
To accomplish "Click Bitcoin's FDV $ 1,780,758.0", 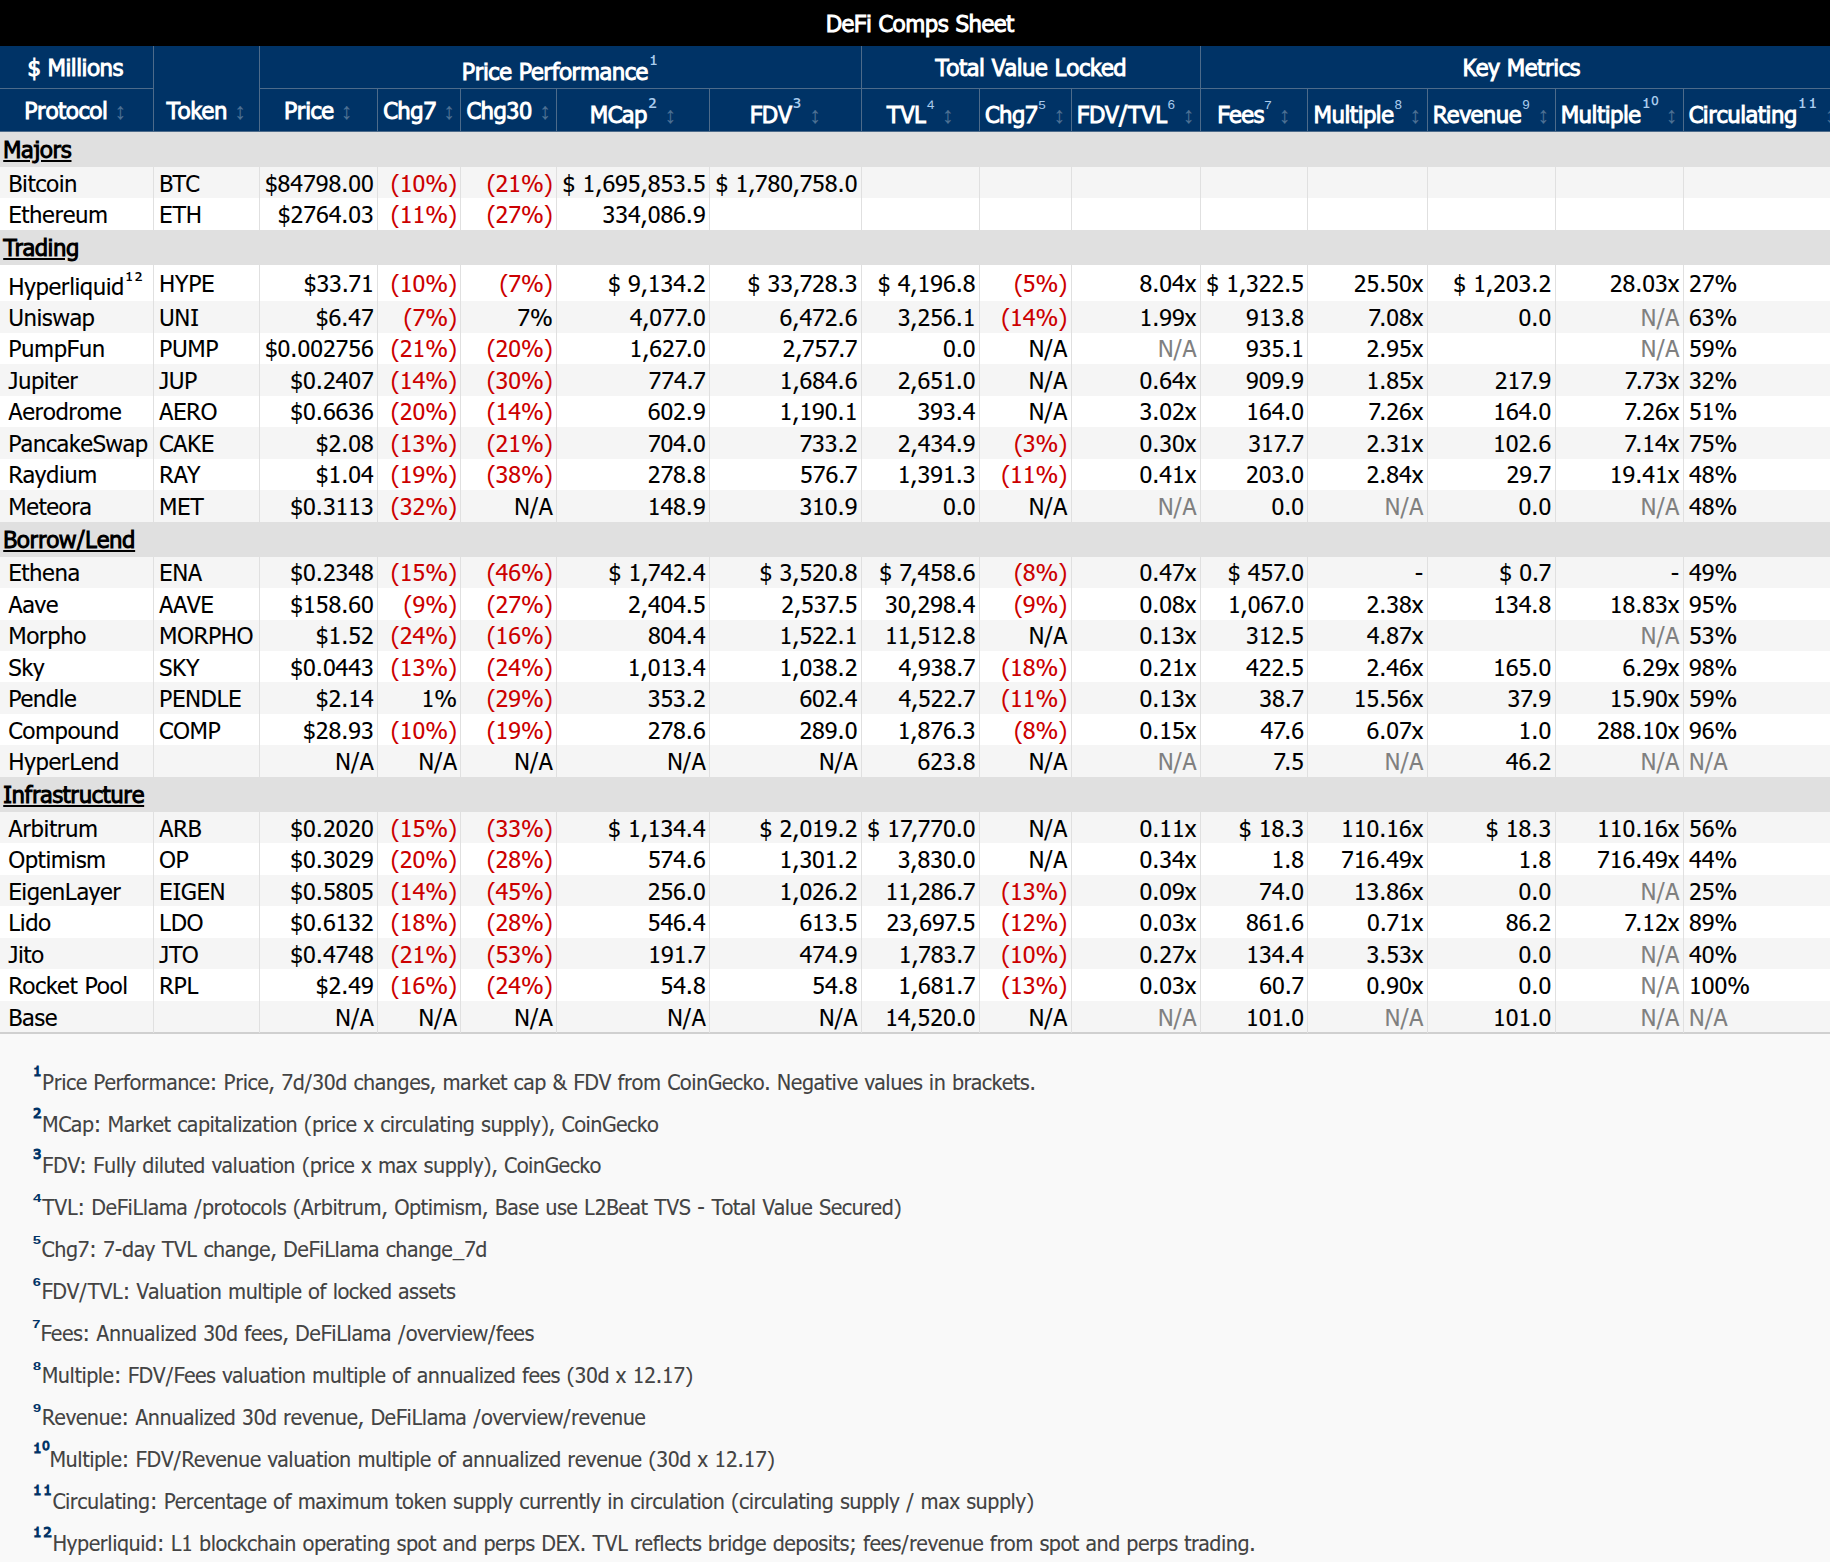I will 786,184.
